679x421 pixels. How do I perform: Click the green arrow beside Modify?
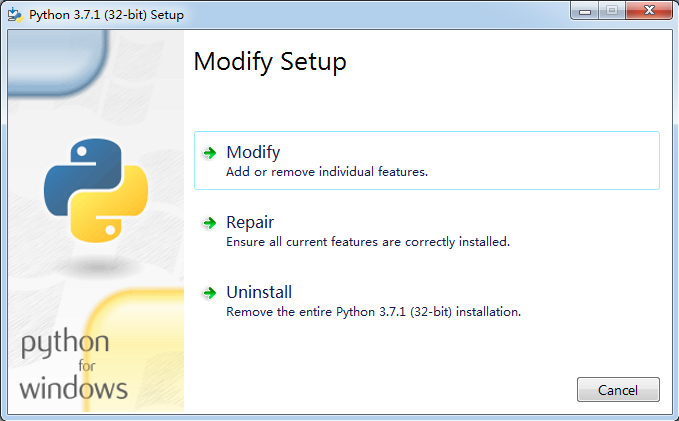point(209,153)
